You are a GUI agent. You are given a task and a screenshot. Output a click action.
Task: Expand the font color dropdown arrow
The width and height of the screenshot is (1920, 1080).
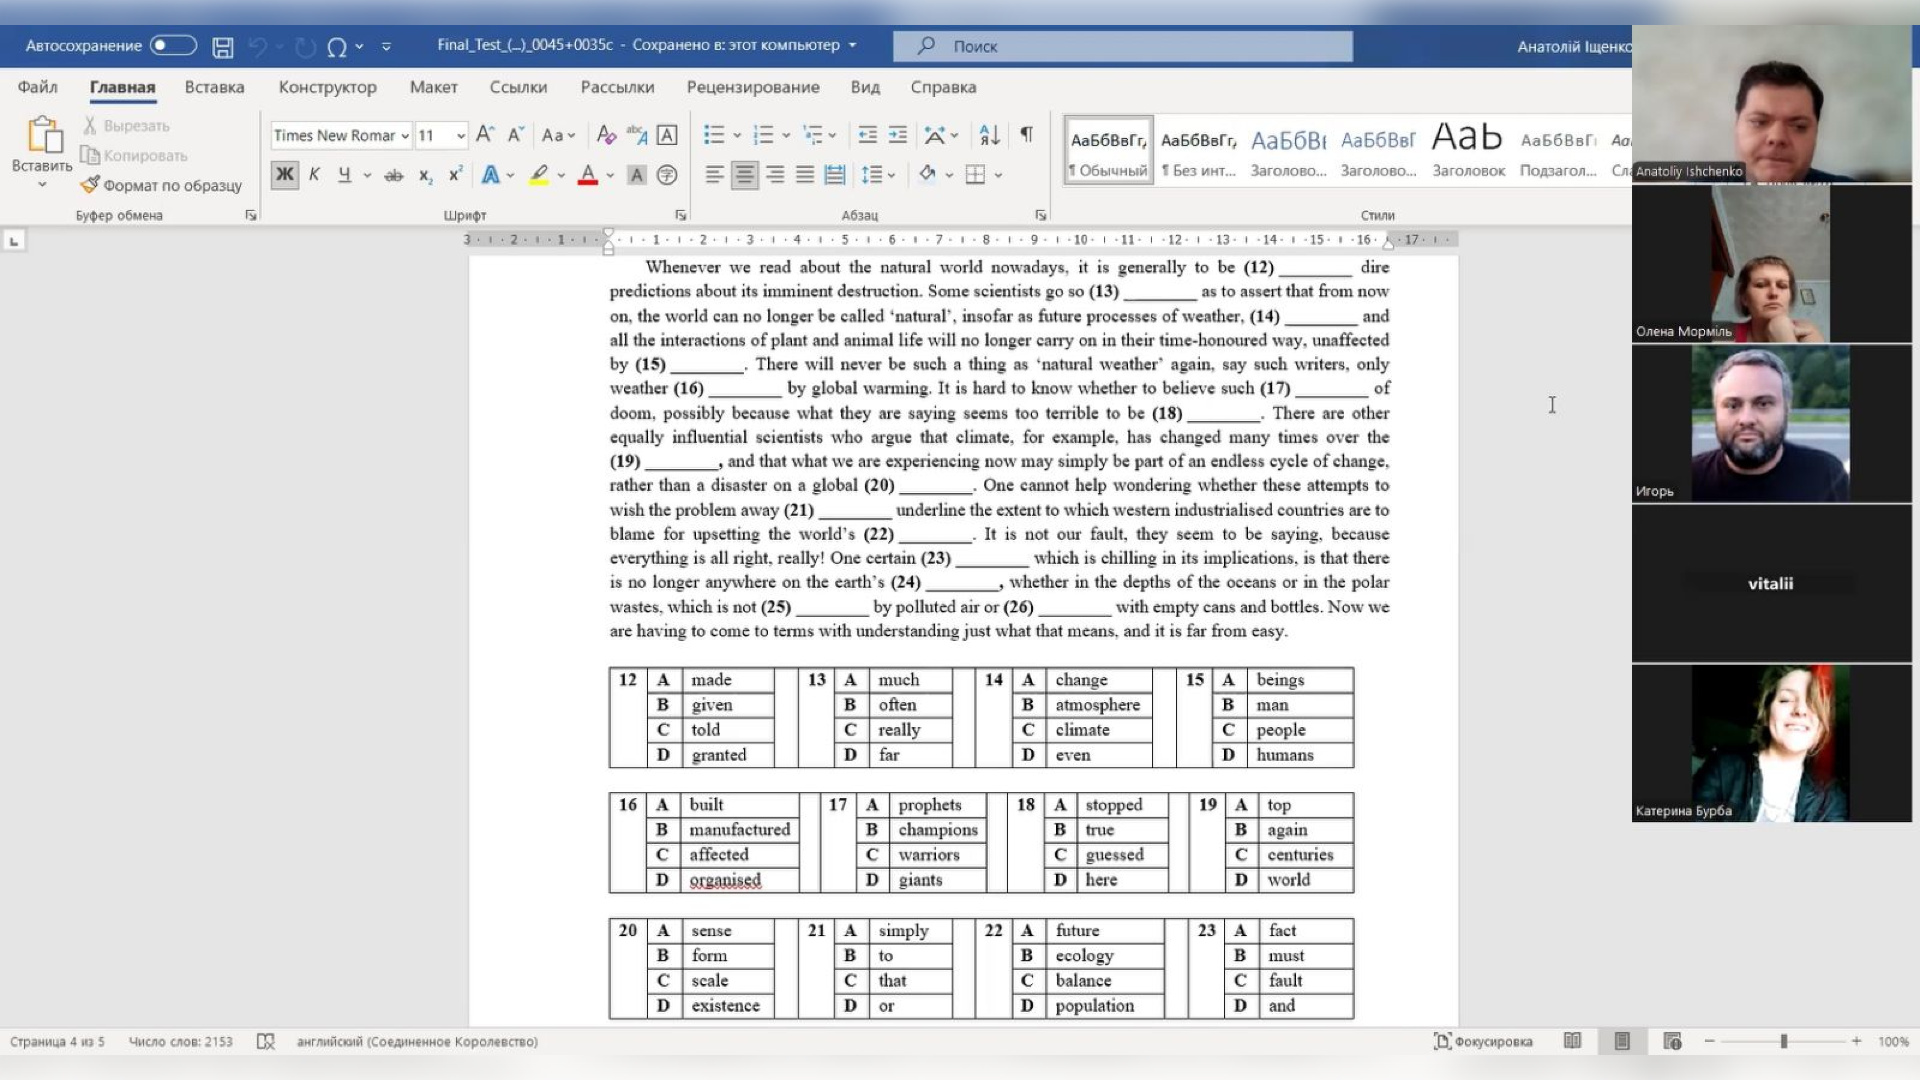[610, 175]
